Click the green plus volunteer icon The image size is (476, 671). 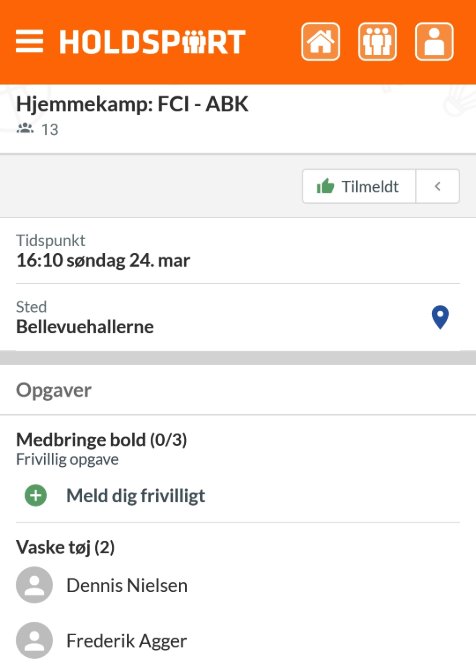(x=36, y=496)
